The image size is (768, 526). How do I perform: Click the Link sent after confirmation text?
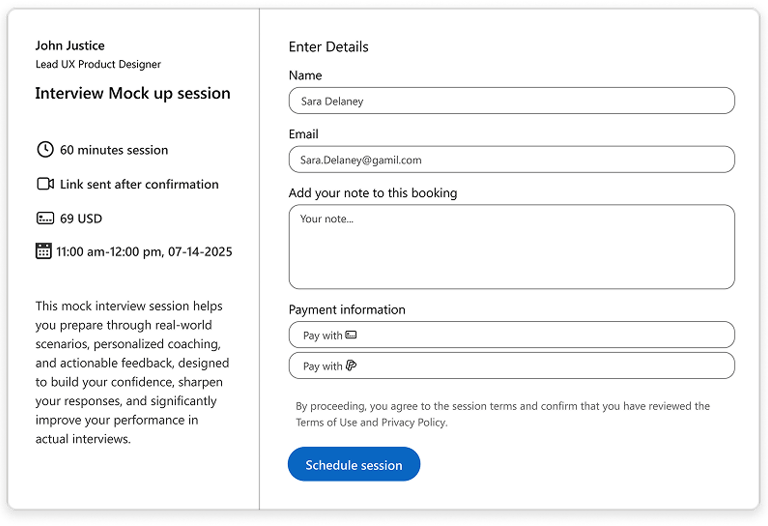(139, 184)
